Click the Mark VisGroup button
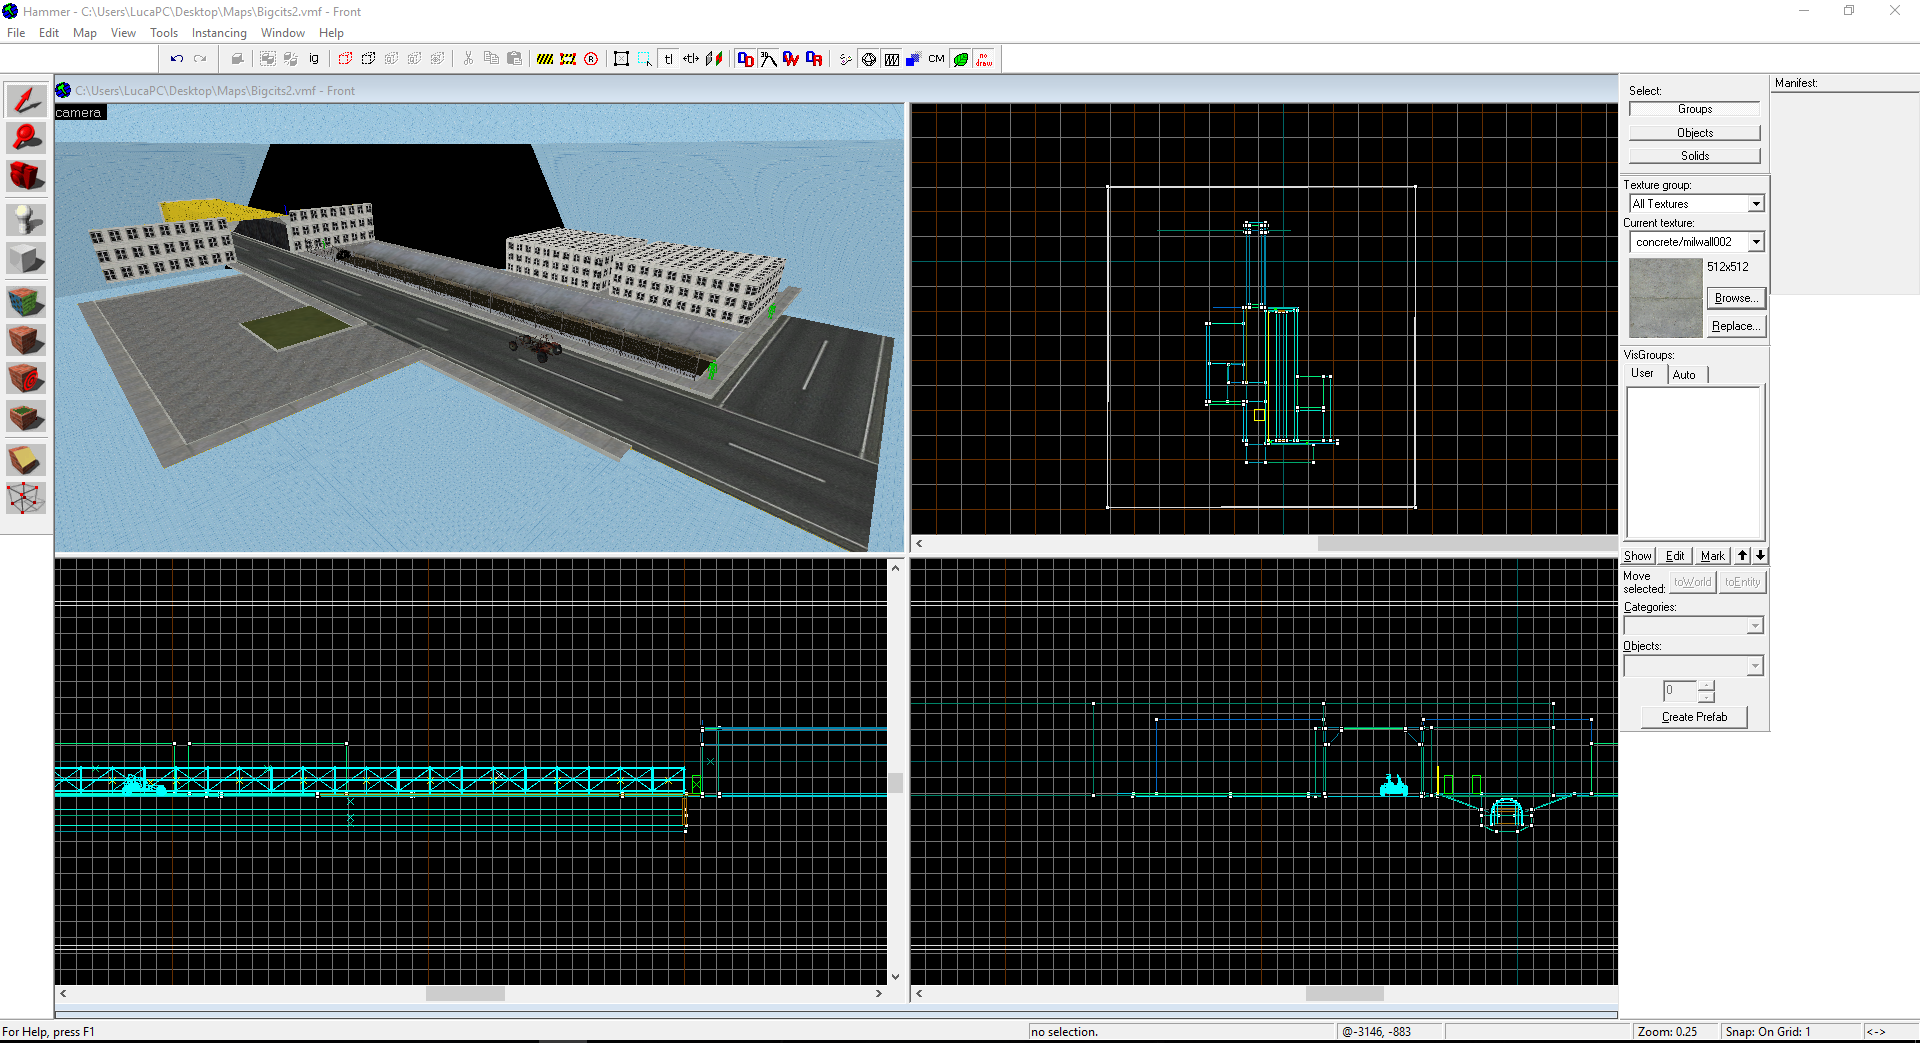This screenshot has width=1920, height=1043. coord(1712,556)
